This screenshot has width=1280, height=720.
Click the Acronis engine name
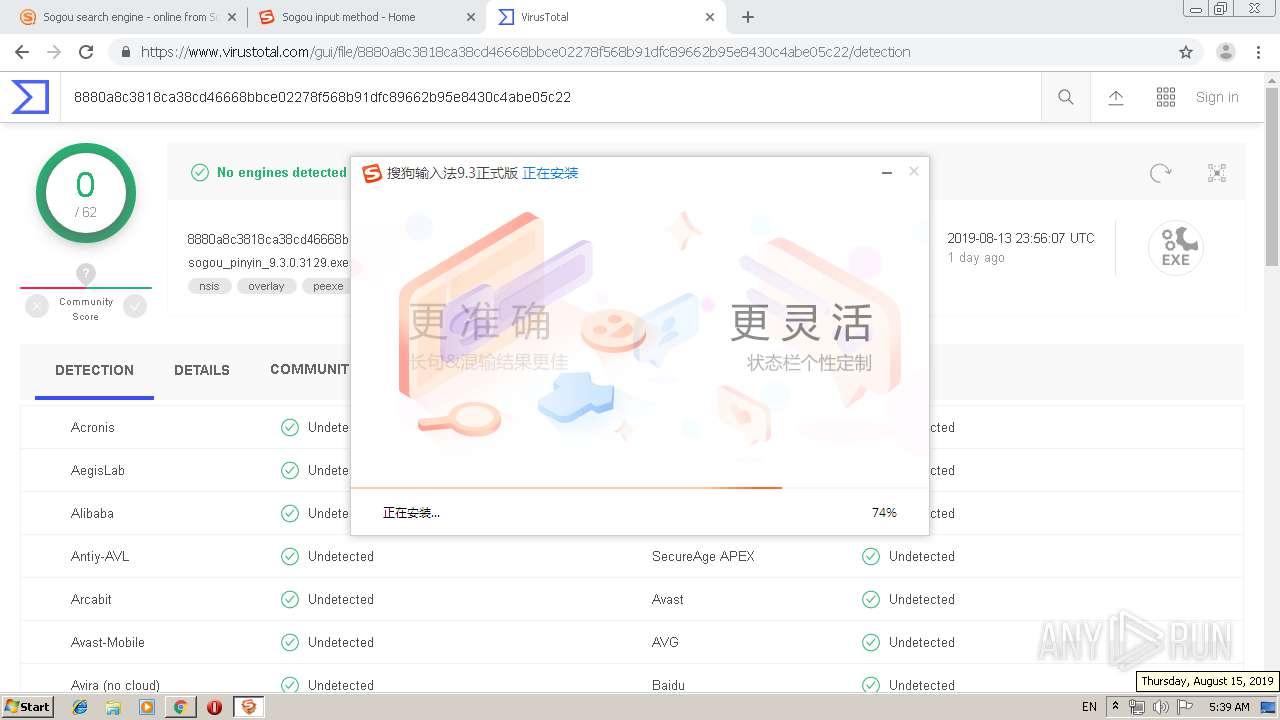coord(93,427)
